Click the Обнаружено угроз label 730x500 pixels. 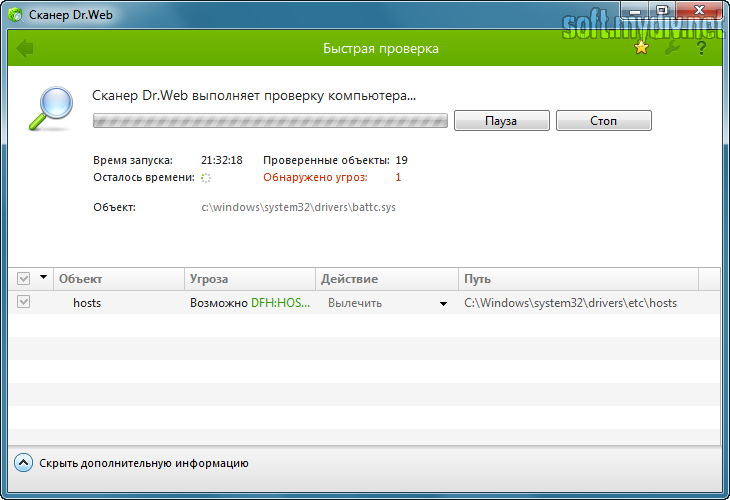coord(315,177)
